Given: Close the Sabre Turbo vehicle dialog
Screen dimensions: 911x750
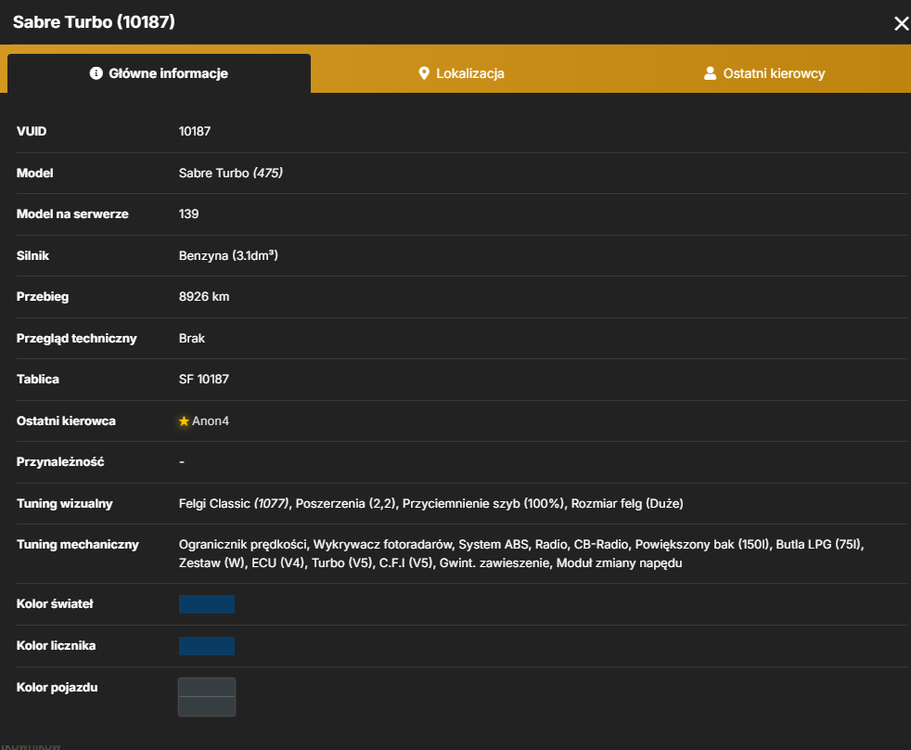Looking at the screenshot, I should click(901, 24).
